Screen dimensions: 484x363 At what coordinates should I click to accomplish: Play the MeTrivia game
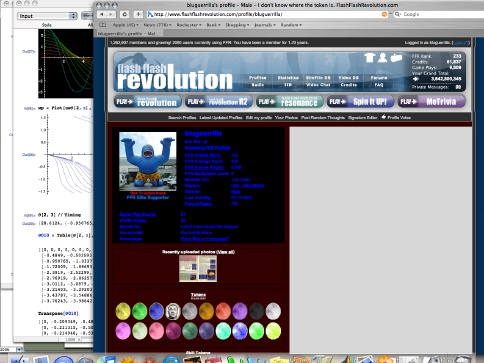point(431,102)
